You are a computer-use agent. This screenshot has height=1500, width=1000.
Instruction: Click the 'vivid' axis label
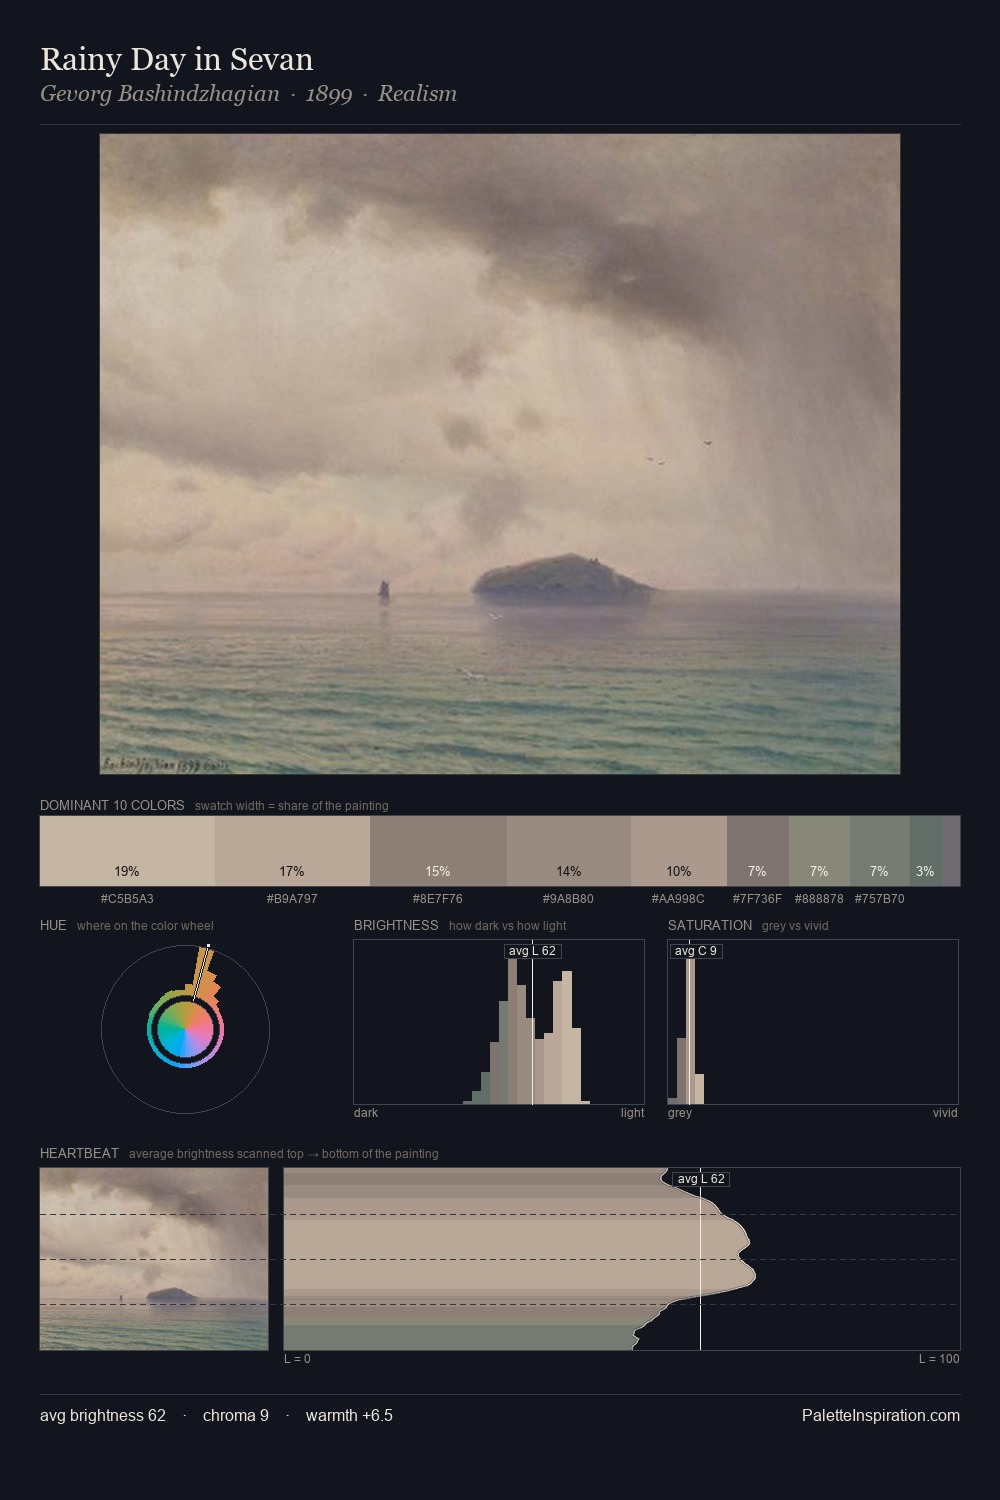coord(945,1113)
